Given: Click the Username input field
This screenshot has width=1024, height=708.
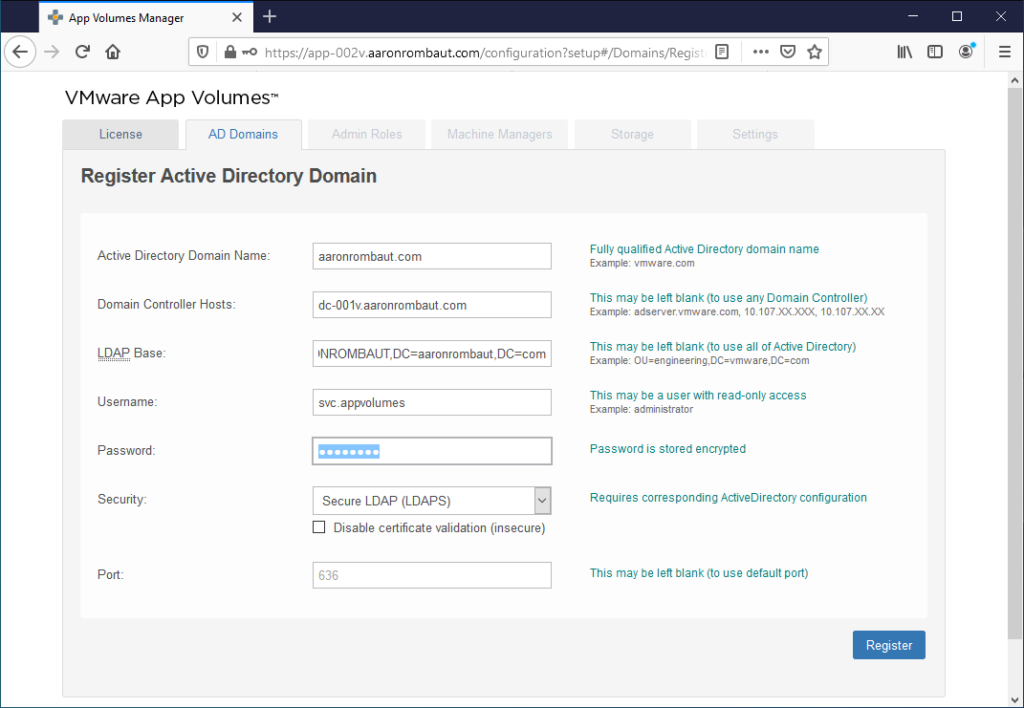Looking at the screenshot, I should pyautogui.click(x=431, y=402).
